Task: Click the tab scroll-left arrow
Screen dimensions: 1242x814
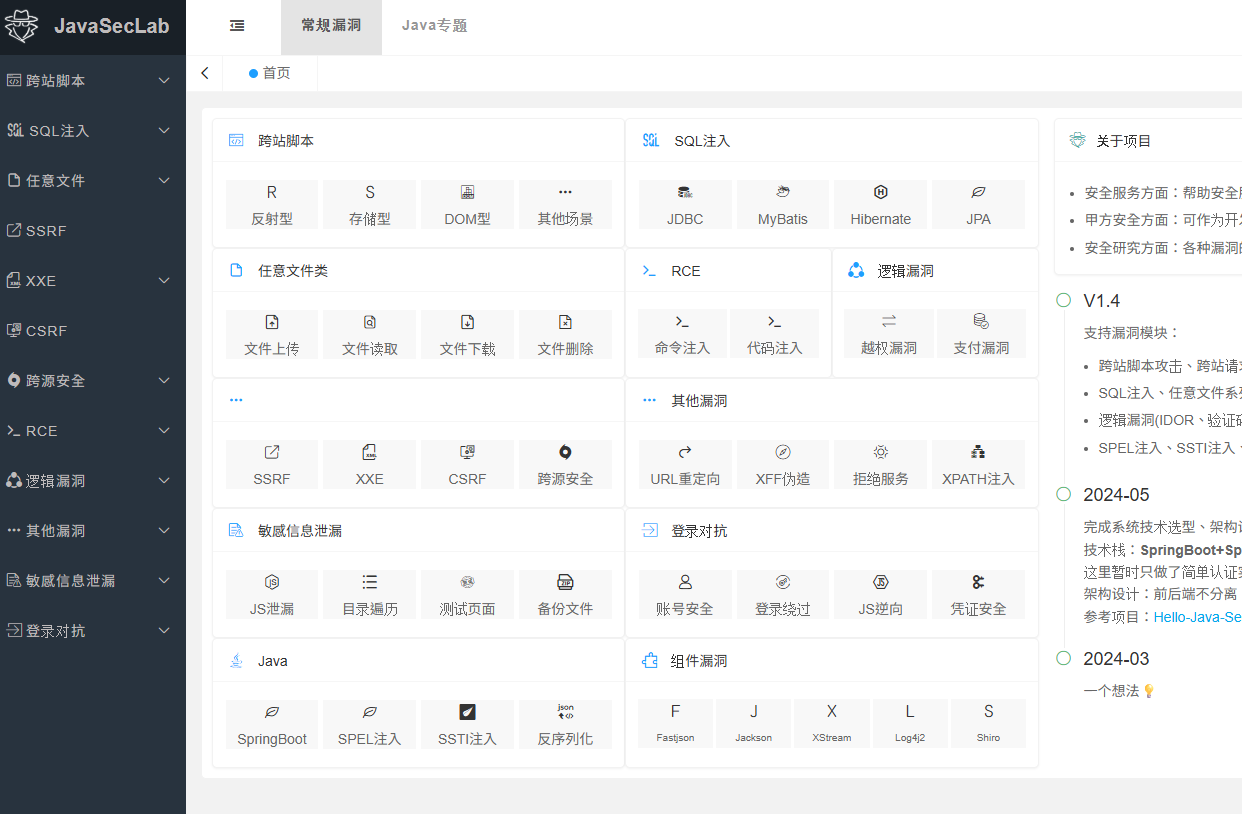Action: coord(205,73)
